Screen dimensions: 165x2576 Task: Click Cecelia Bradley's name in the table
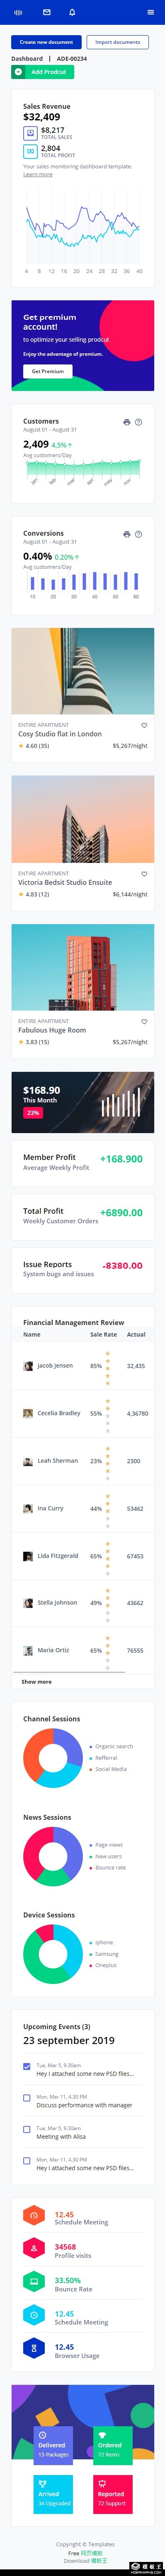coord(59,1413)
